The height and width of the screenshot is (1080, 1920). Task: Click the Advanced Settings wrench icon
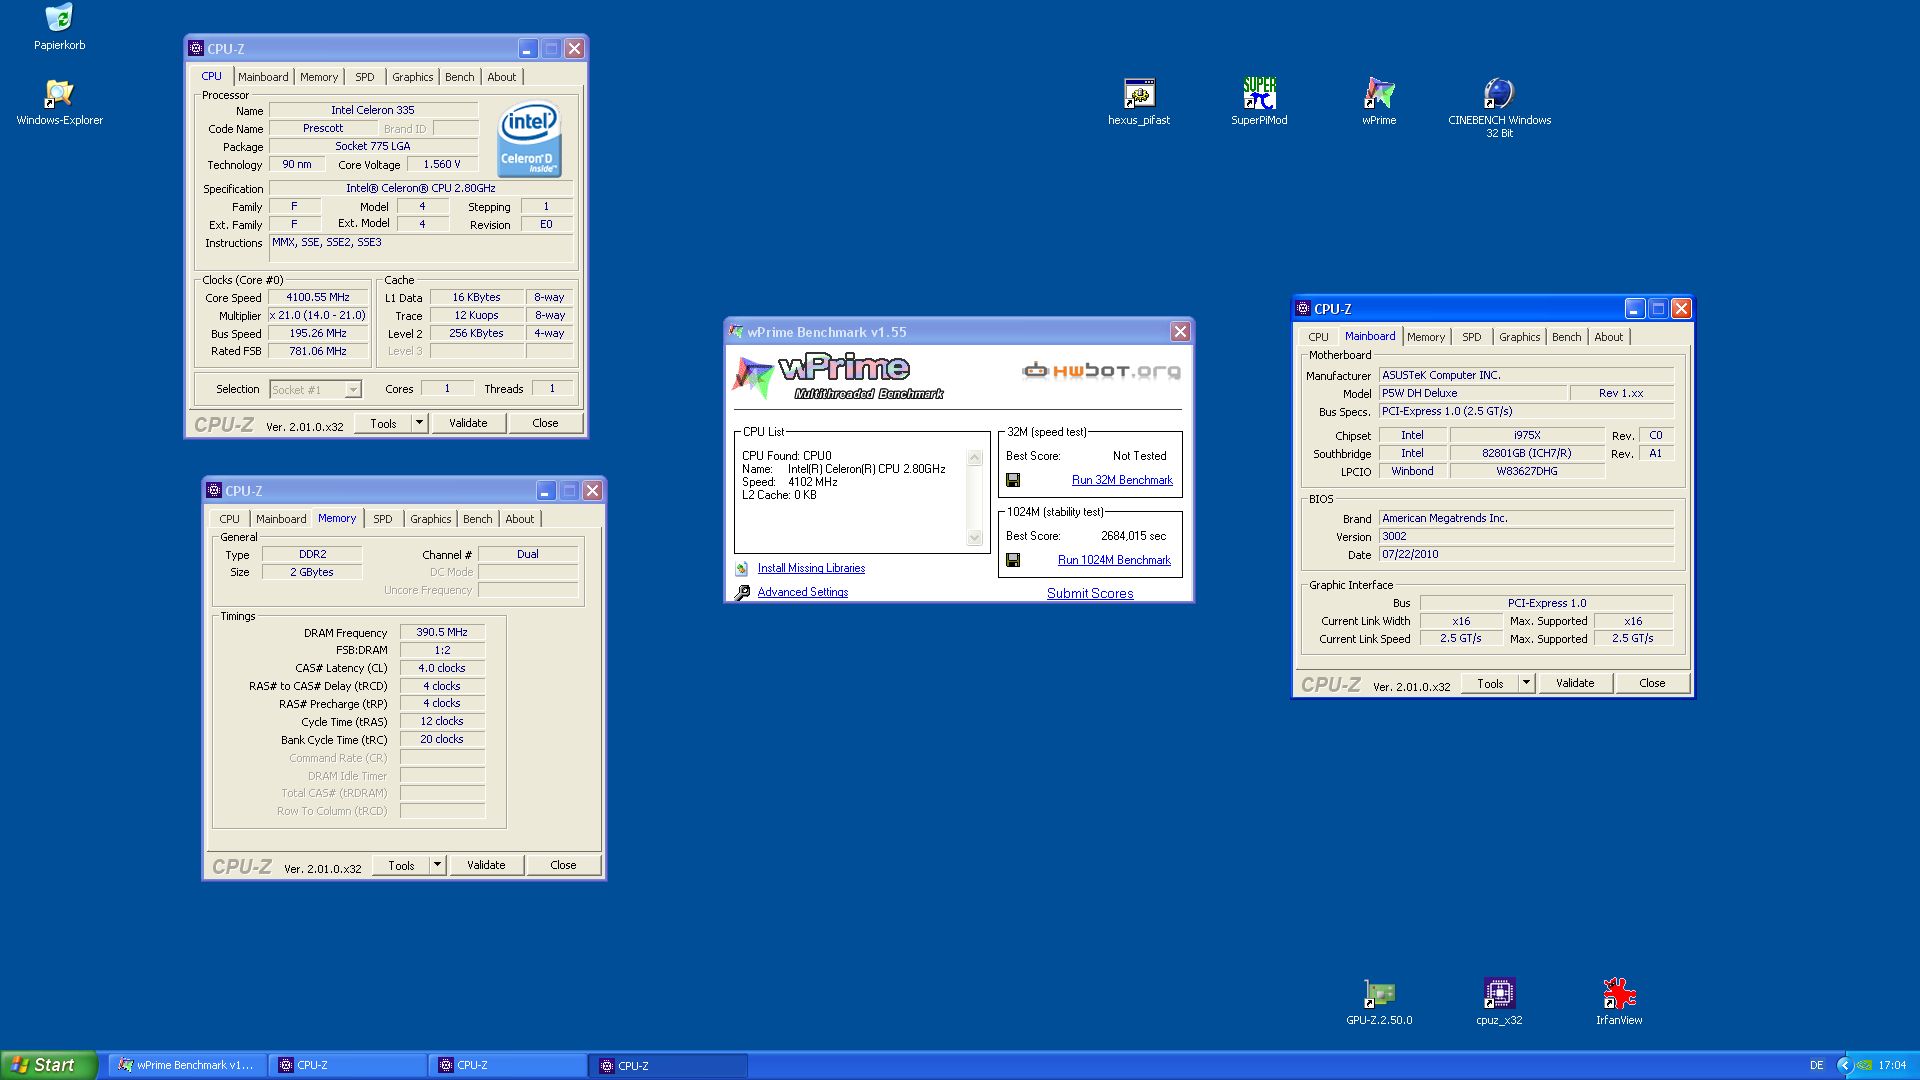[x=742, y=592]
